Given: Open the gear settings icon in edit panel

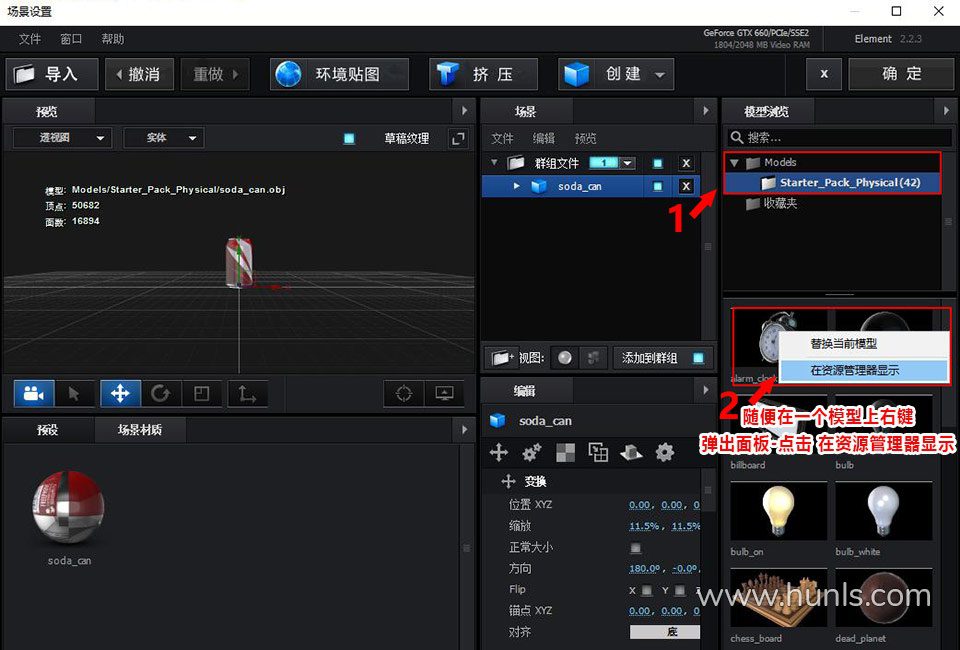Looking at the screenshot, I should pyautogui.click(x=664, y=453).
